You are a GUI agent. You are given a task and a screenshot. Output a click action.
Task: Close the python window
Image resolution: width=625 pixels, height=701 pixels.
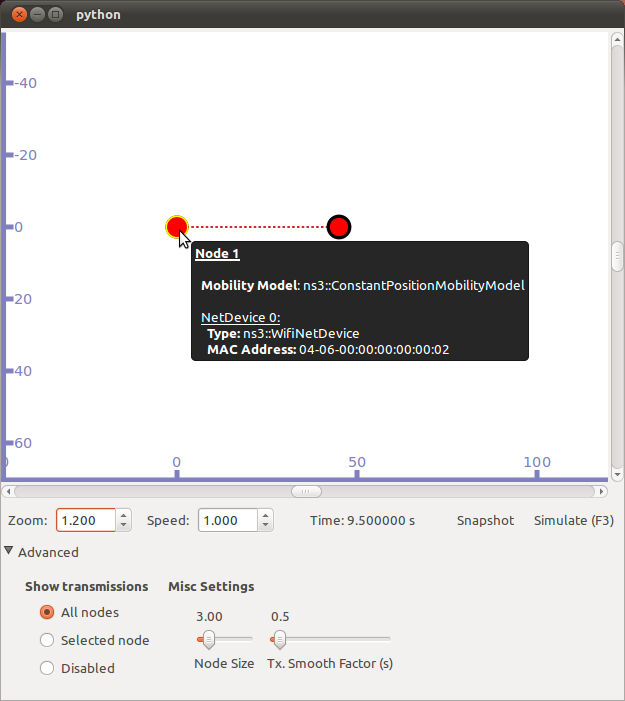click(x=19, y=15)
